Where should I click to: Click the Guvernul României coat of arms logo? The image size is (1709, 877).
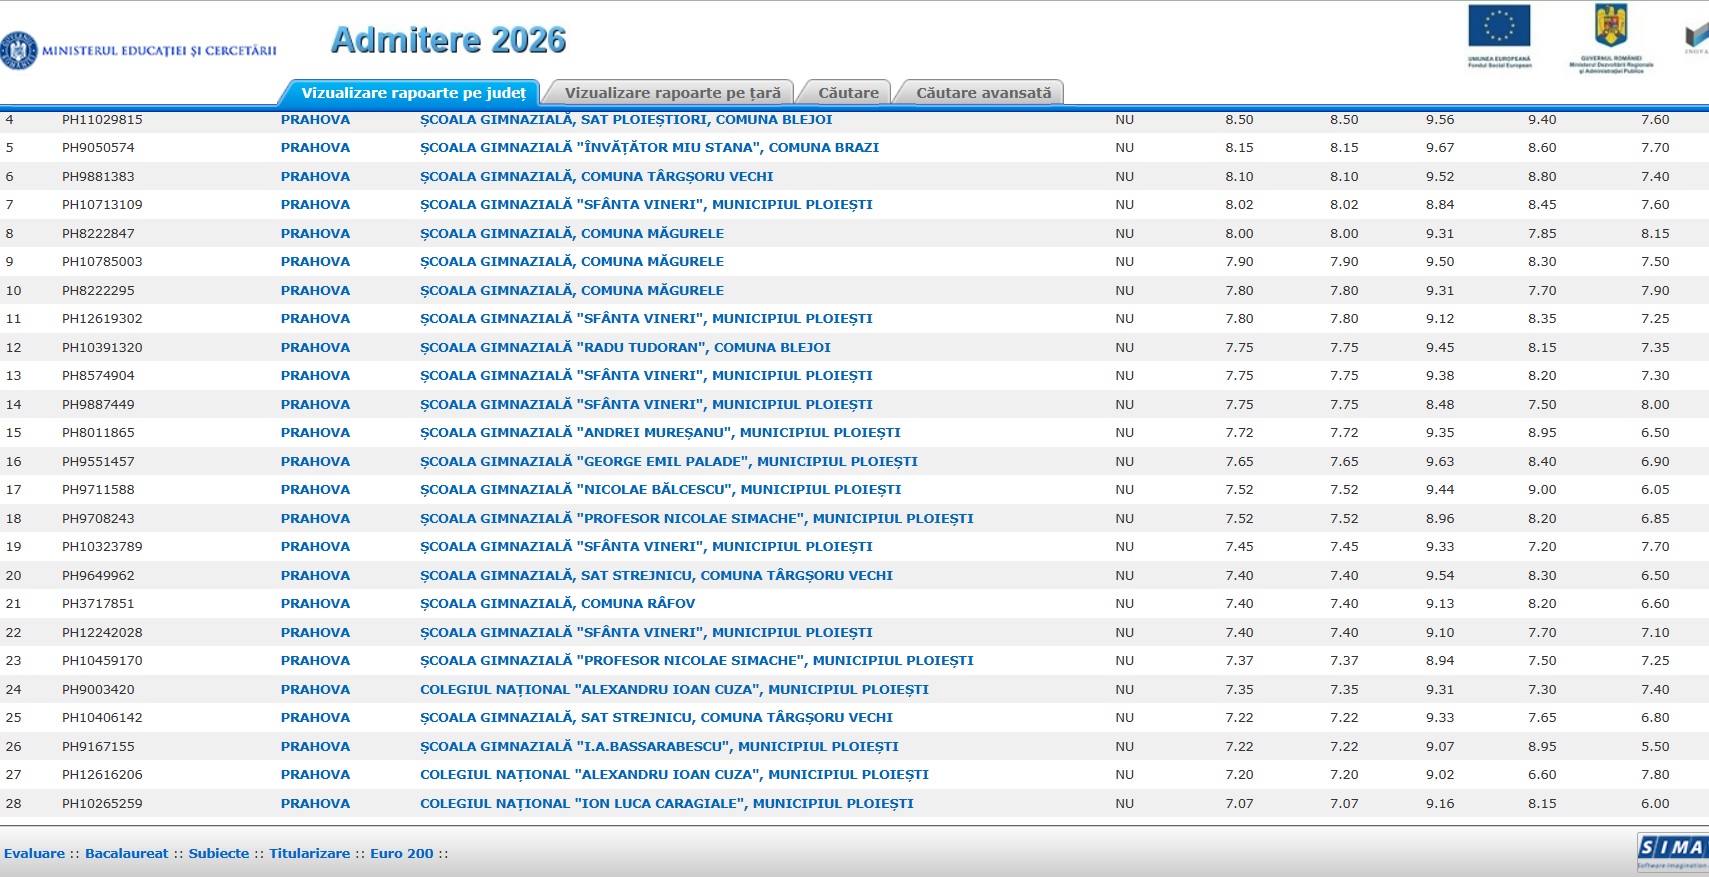(1611, 38)
